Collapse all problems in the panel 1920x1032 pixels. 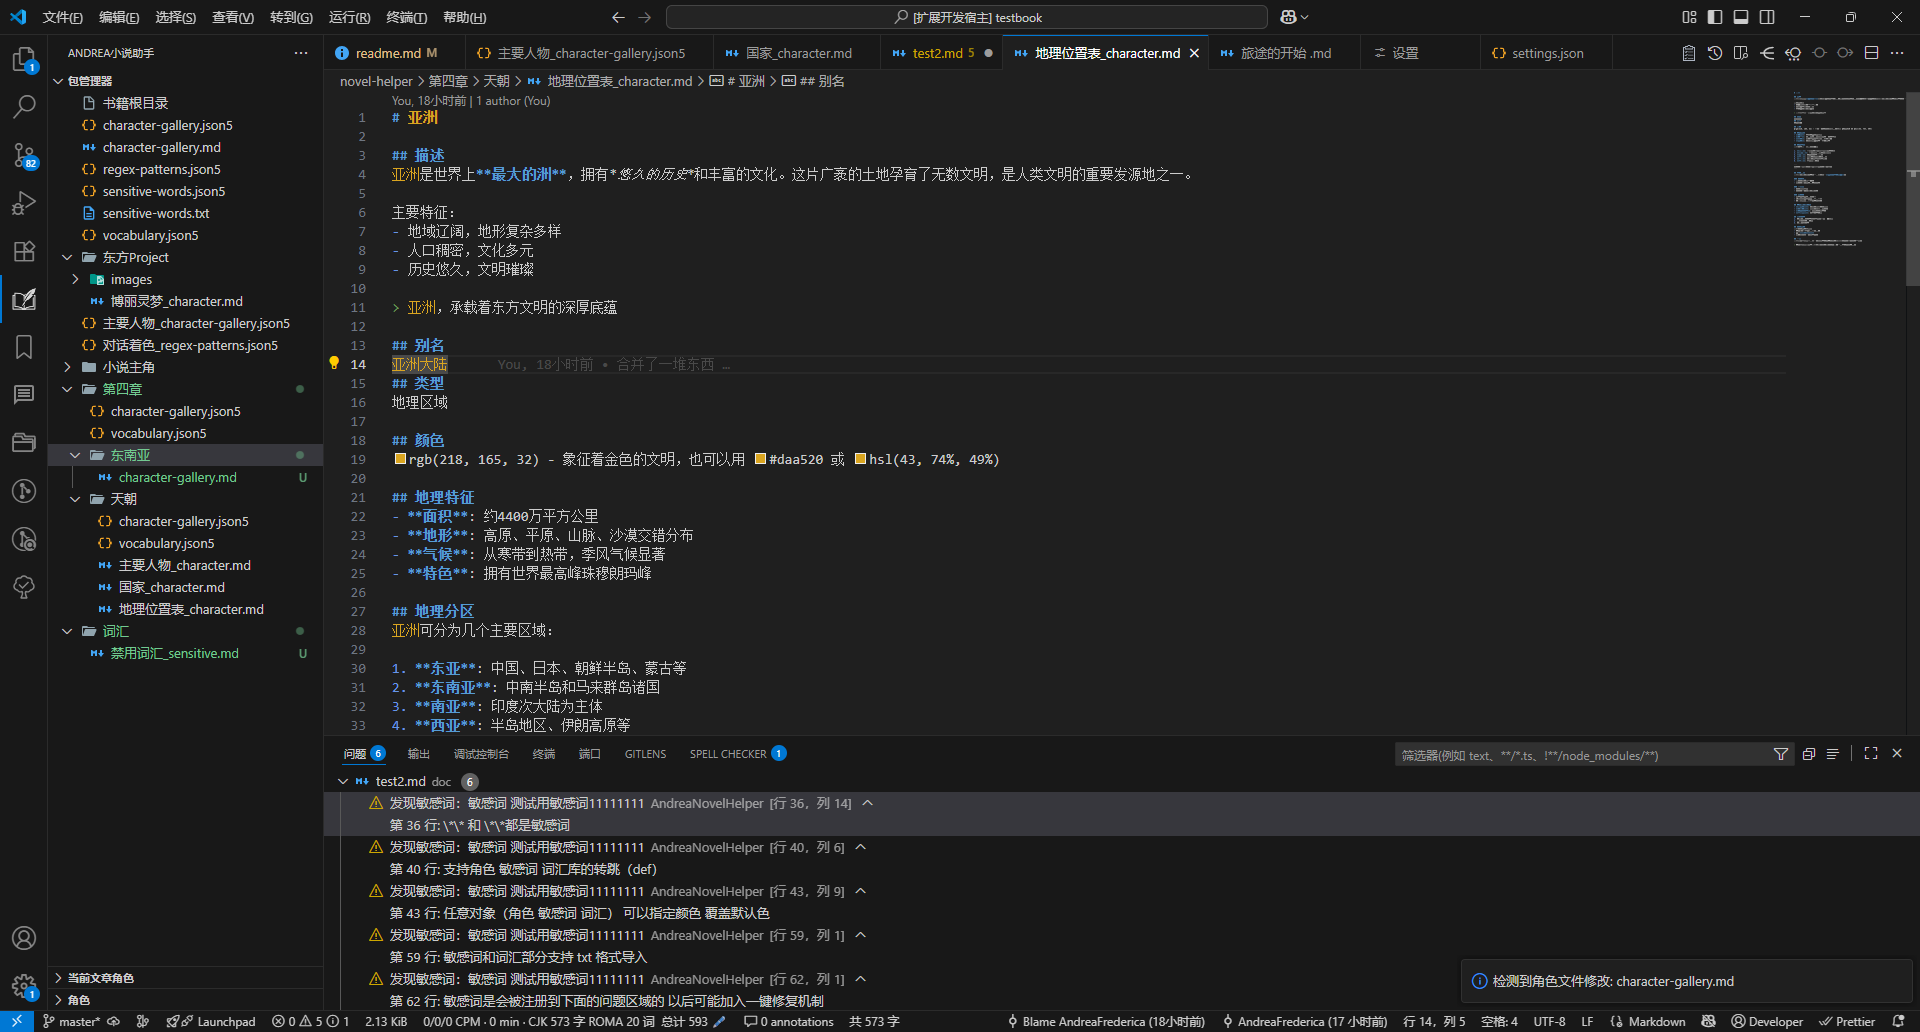tap(1809, 754)
